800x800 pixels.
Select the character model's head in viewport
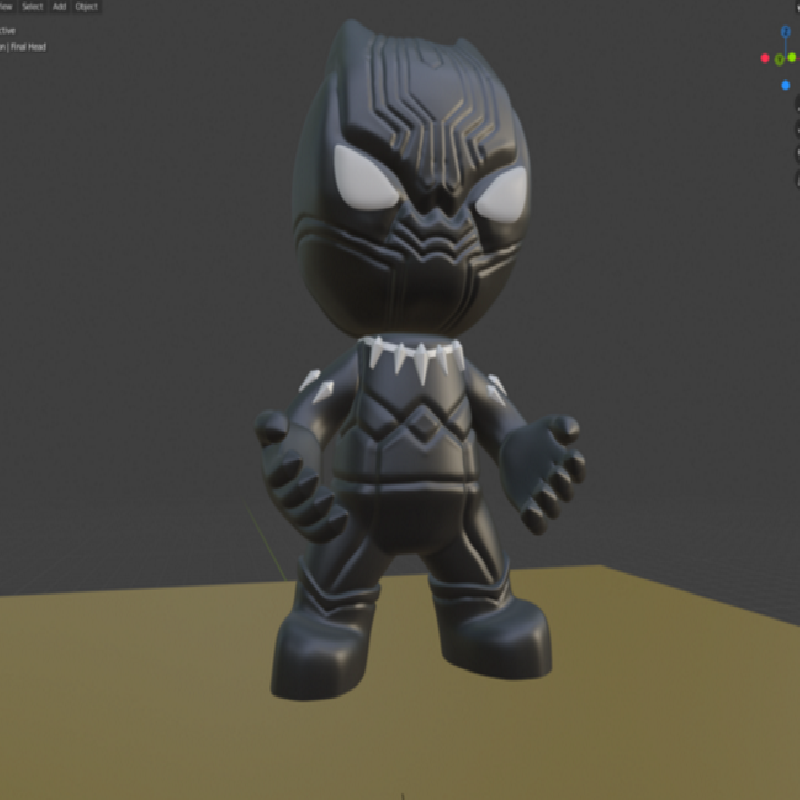pos(411,179)
